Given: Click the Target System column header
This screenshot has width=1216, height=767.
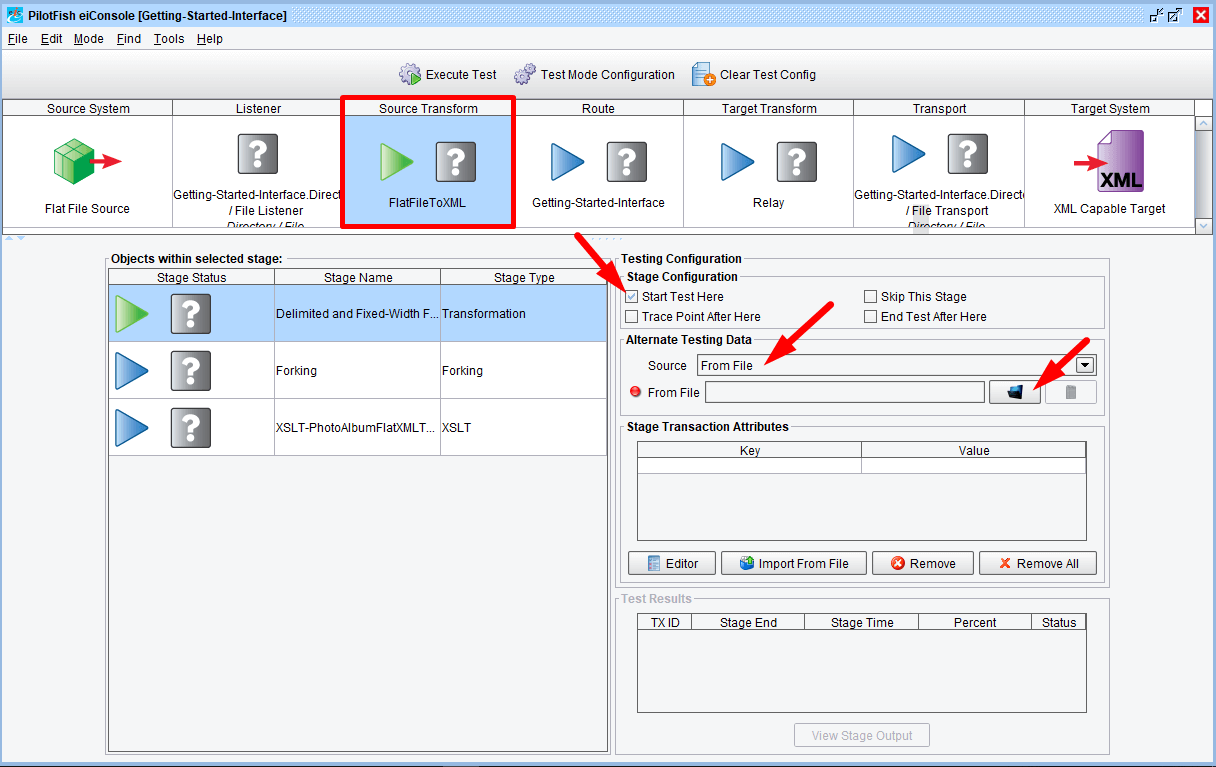Looking at the screenshot, I should pos(1110,108).
